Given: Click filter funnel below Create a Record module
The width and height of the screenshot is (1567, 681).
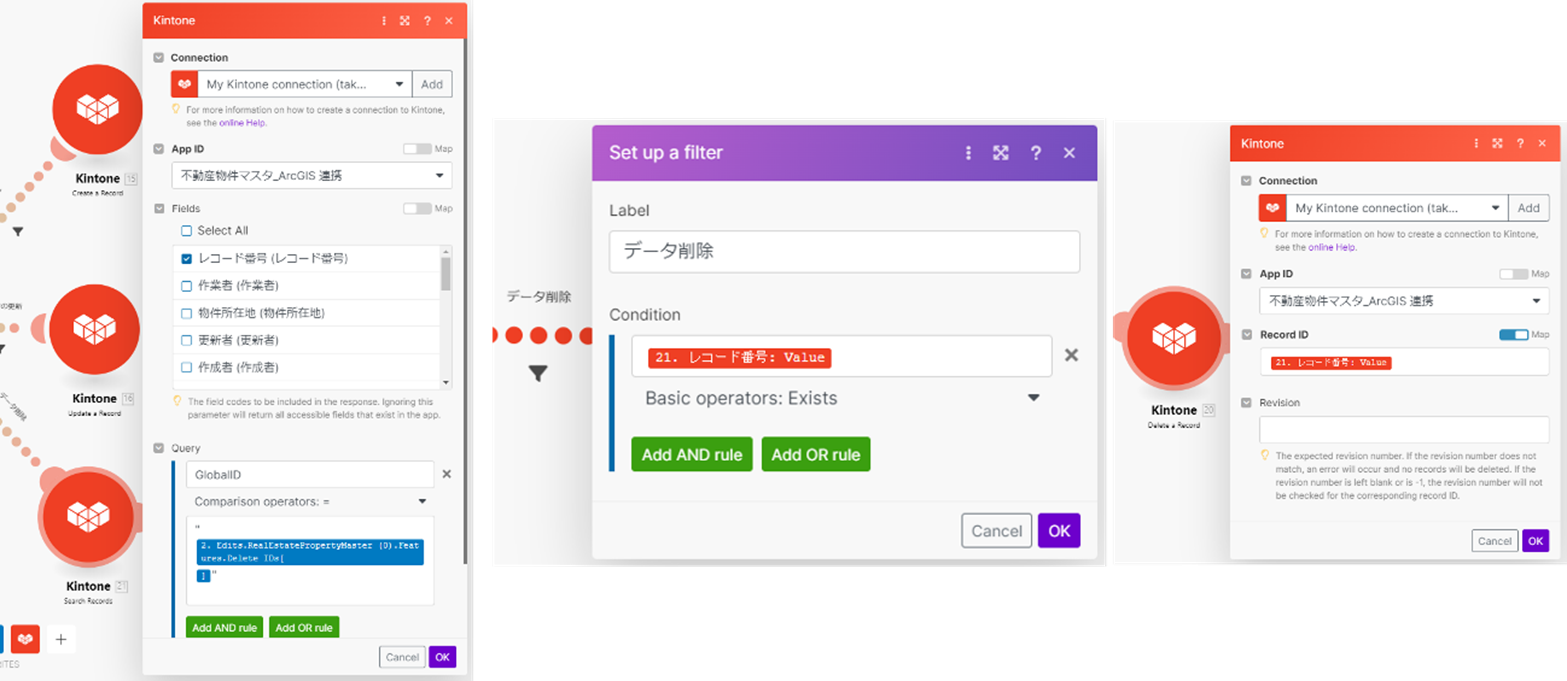Looking at the screenshot, I should (18, 232).
